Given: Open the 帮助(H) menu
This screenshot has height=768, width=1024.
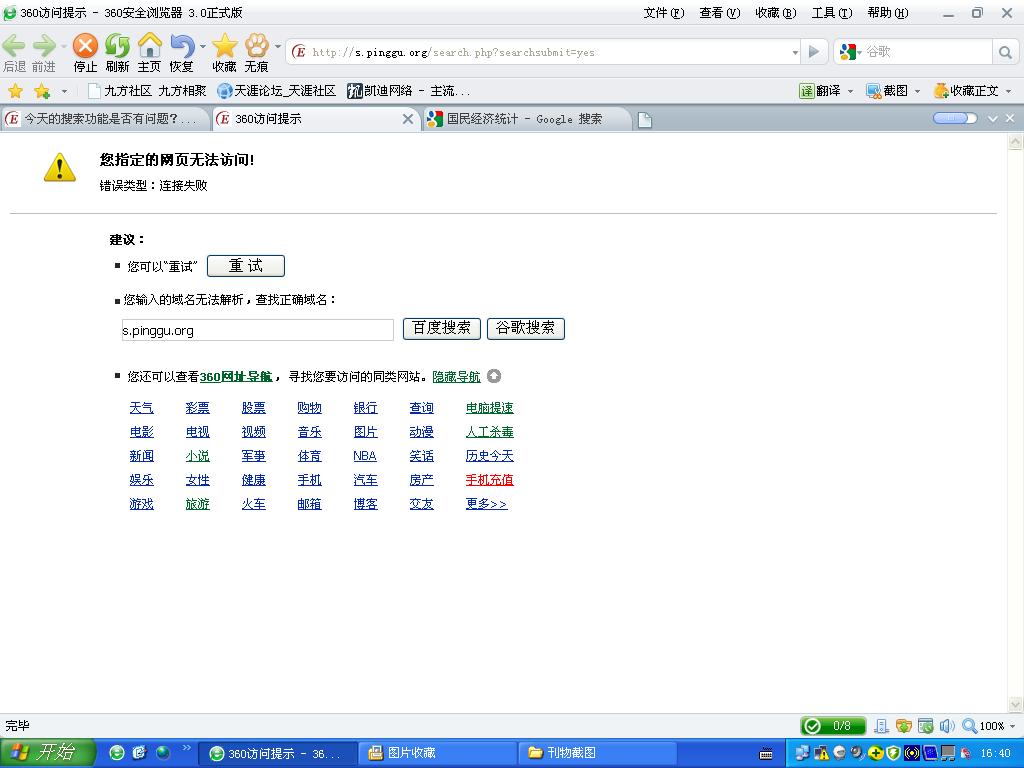Looking at the screenshot, I should click(x=888, y=13).
